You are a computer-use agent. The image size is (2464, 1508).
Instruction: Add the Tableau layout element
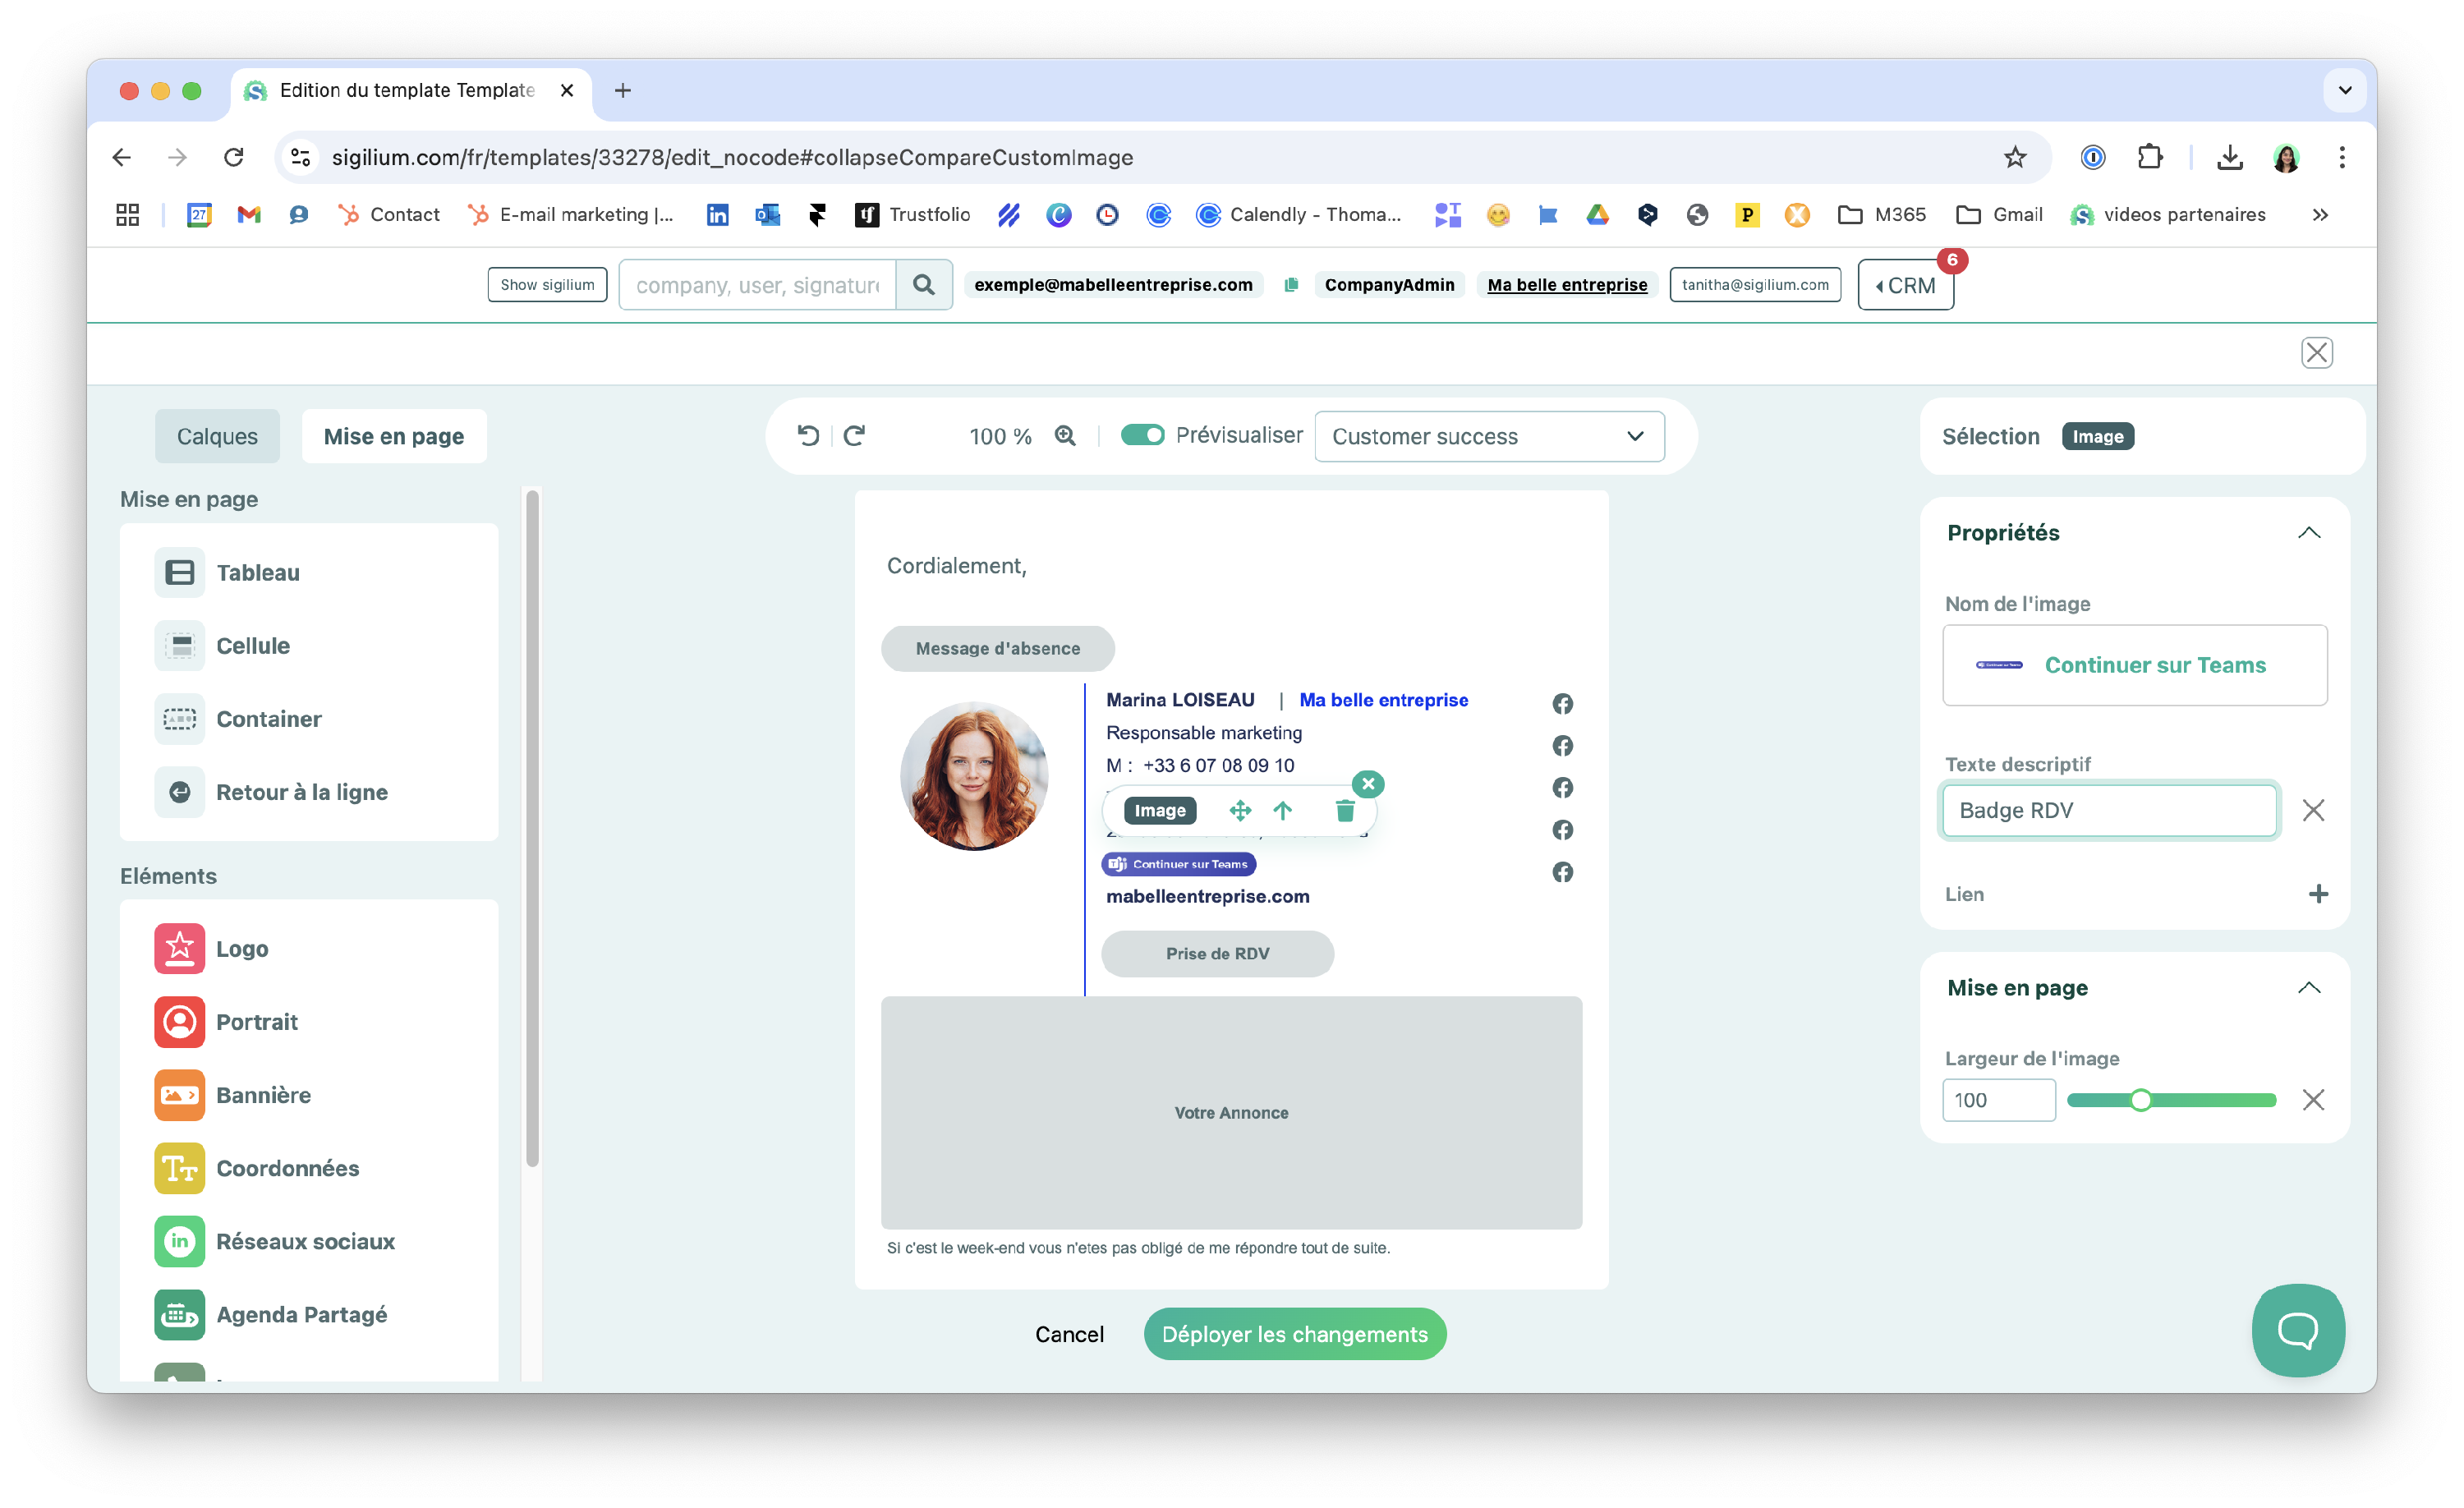258,573
